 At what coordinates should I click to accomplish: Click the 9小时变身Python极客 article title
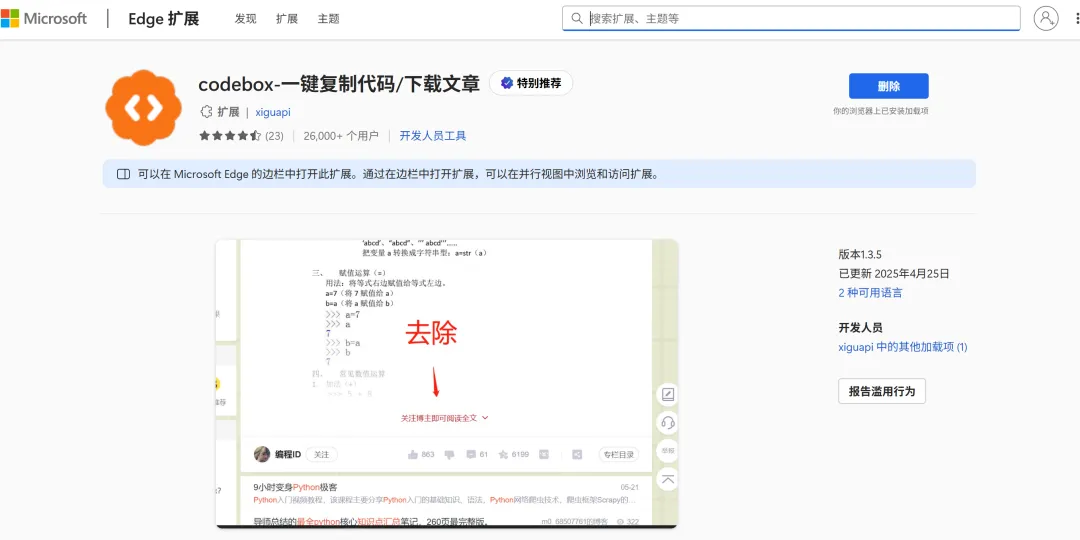click(x=295, y=487)
